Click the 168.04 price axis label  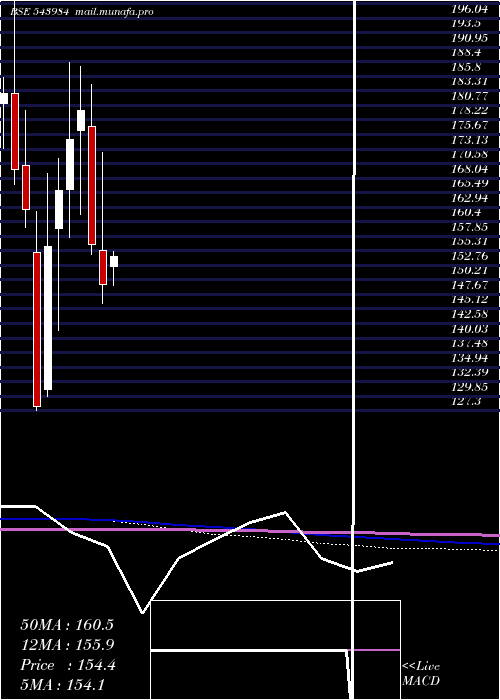(469, 169)
